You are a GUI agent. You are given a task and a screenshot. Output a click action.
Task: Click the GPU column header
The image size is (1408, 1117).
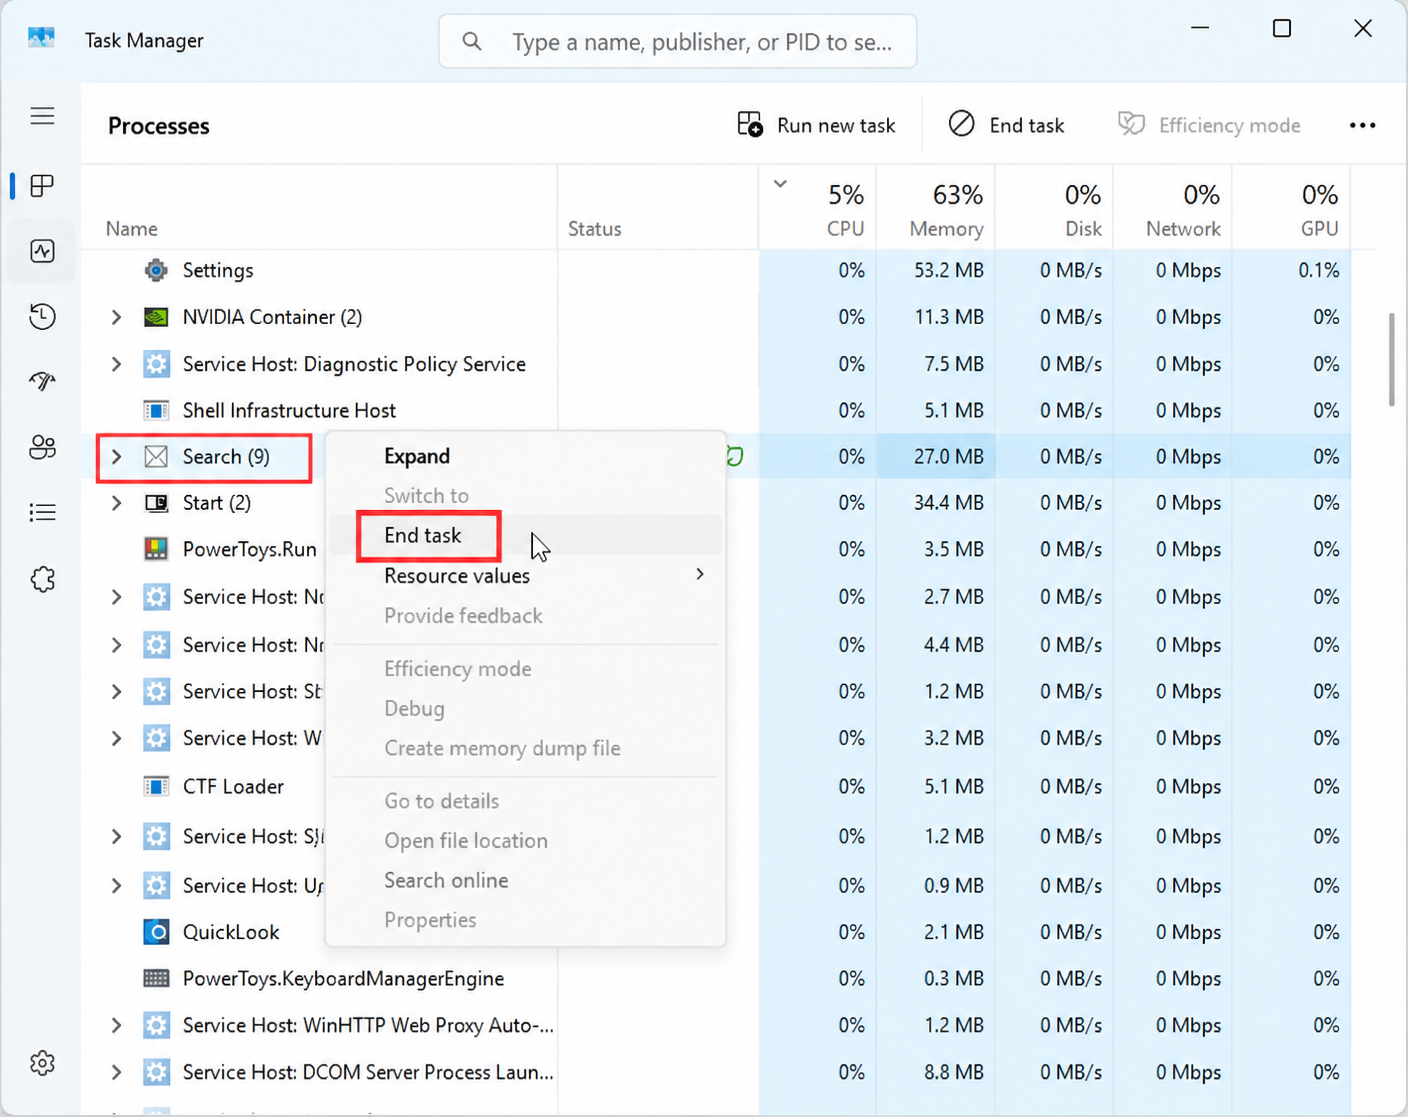tap(1291, 208)
